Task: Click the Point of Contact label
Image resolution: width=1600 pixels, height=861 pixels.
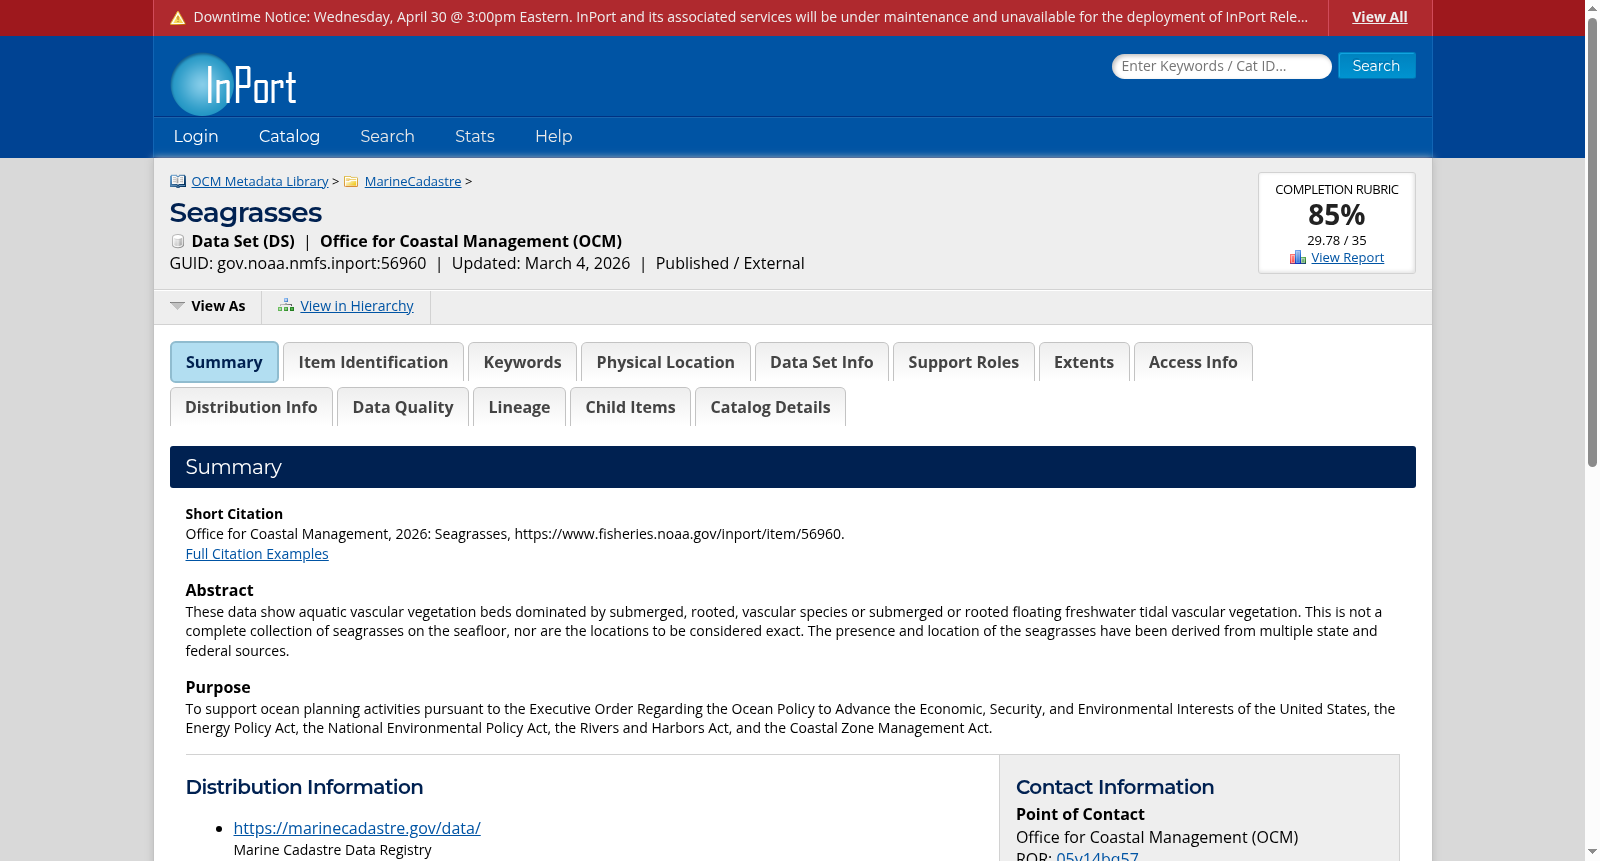Action: tap(1080, 814)
